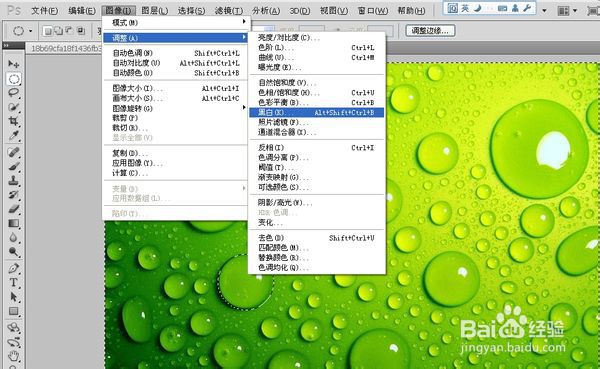Open the 分析(A) menu
600x369 pixels.
tap(266, 11)
